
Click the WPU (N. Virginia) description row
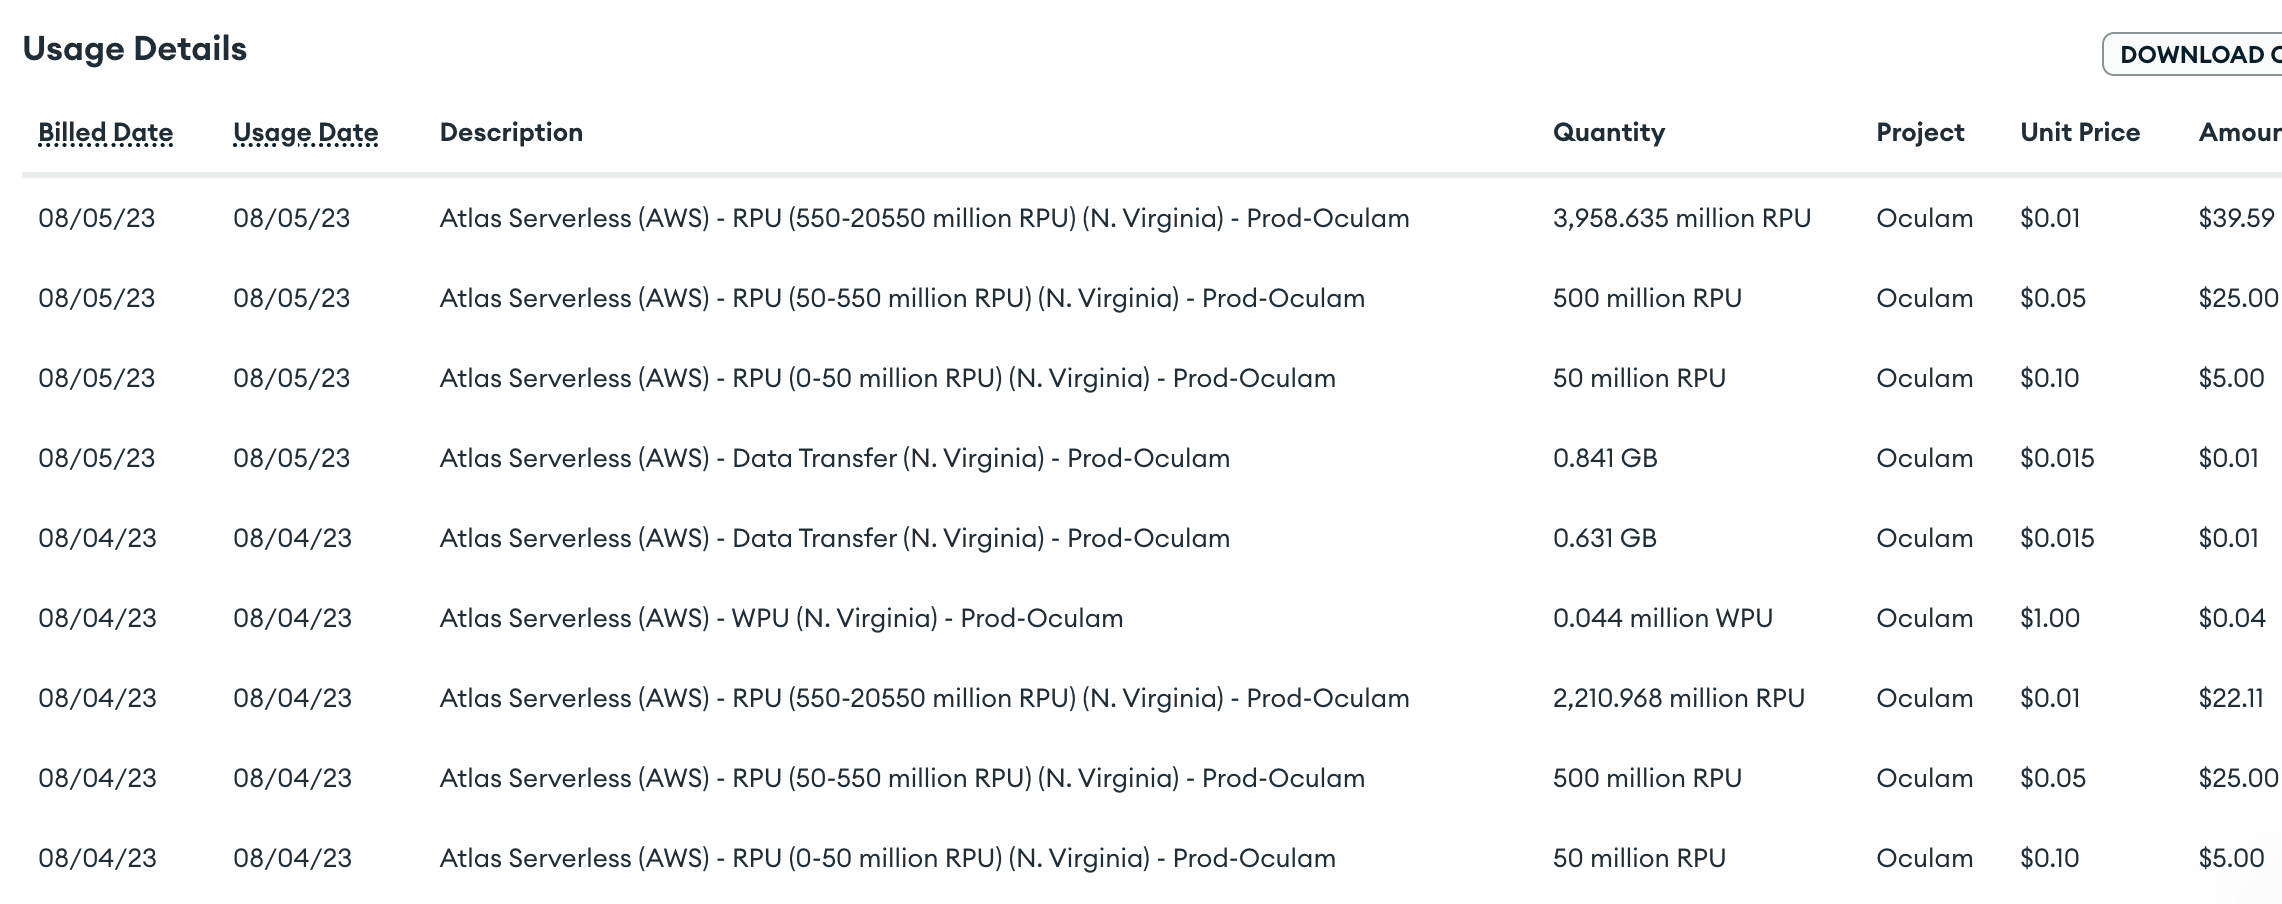point(781,618)
